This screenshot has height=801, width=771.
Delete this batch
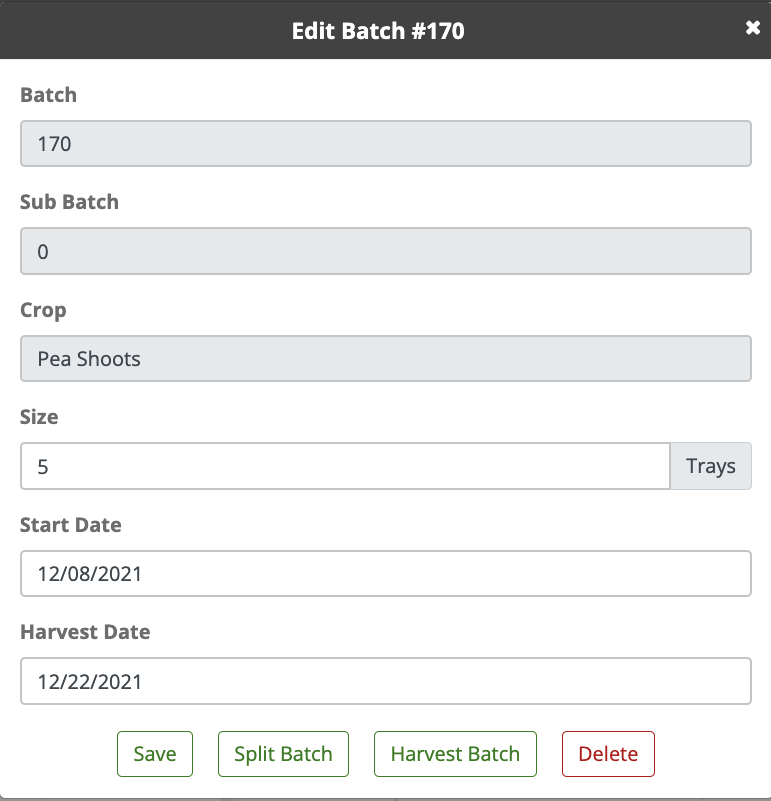[x=608, y=754]
